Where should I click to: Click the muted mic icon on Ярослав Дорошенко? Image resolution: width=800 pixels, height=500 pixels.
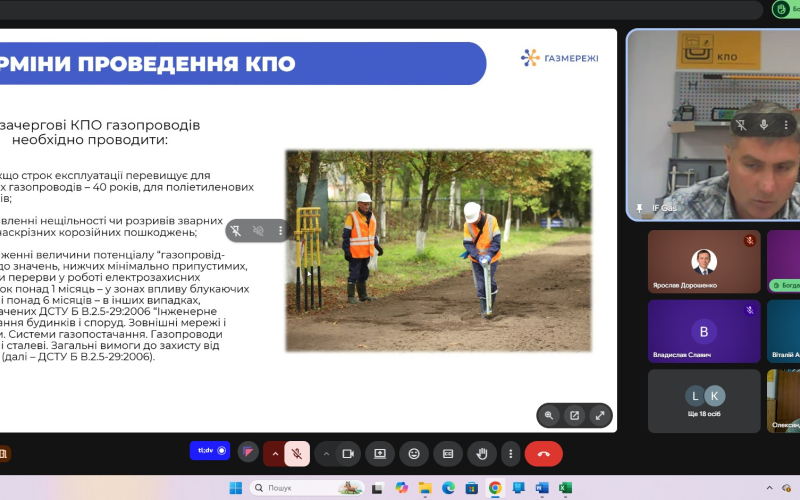click(749, 240)
